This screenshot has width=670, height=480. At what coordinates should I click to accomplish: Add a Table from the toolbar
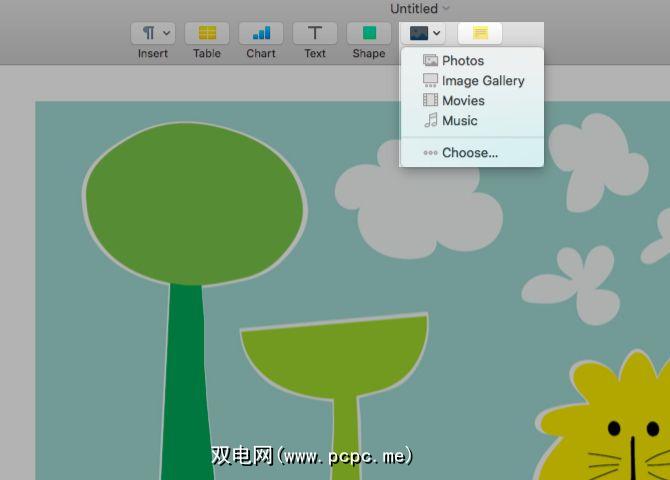[x=207, y=33]
